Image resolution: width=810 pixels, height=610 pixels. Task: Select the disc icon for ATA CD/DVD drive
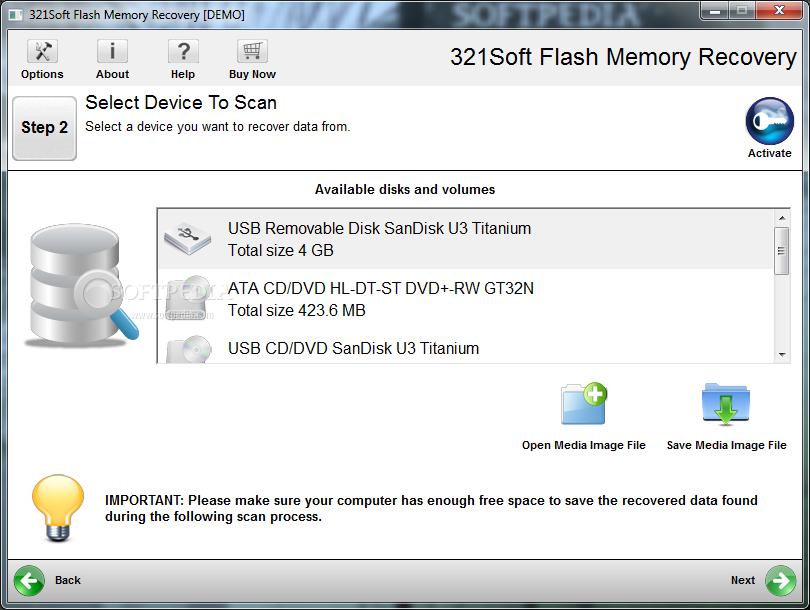click(190, 299)
